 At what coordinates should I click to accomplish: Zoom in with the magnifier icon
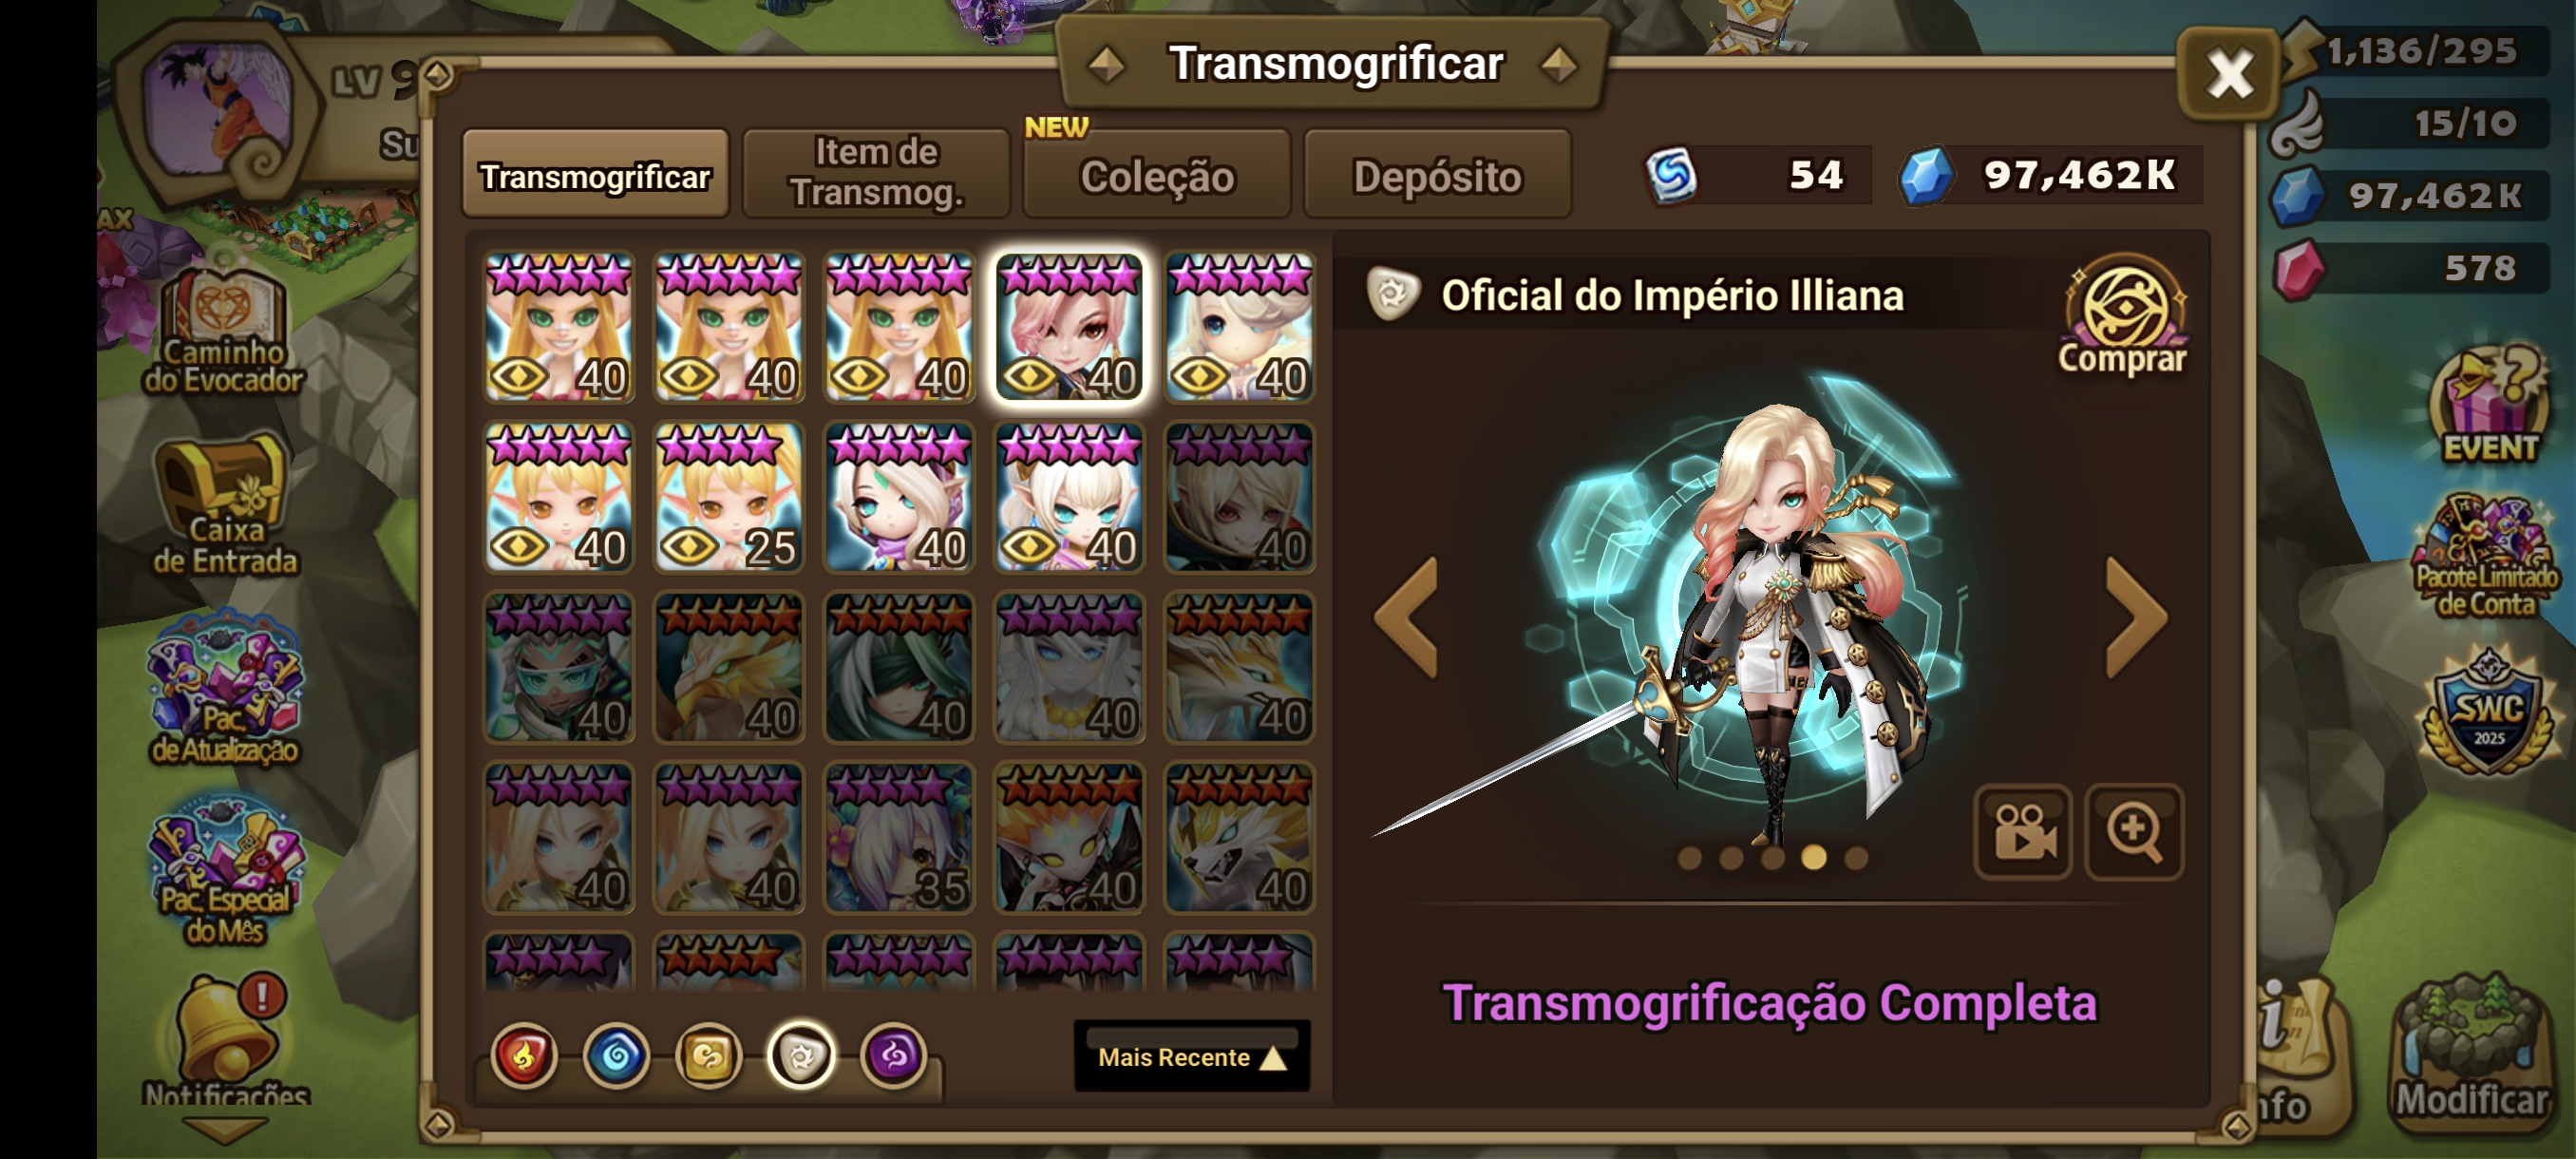pos(2134,831)
